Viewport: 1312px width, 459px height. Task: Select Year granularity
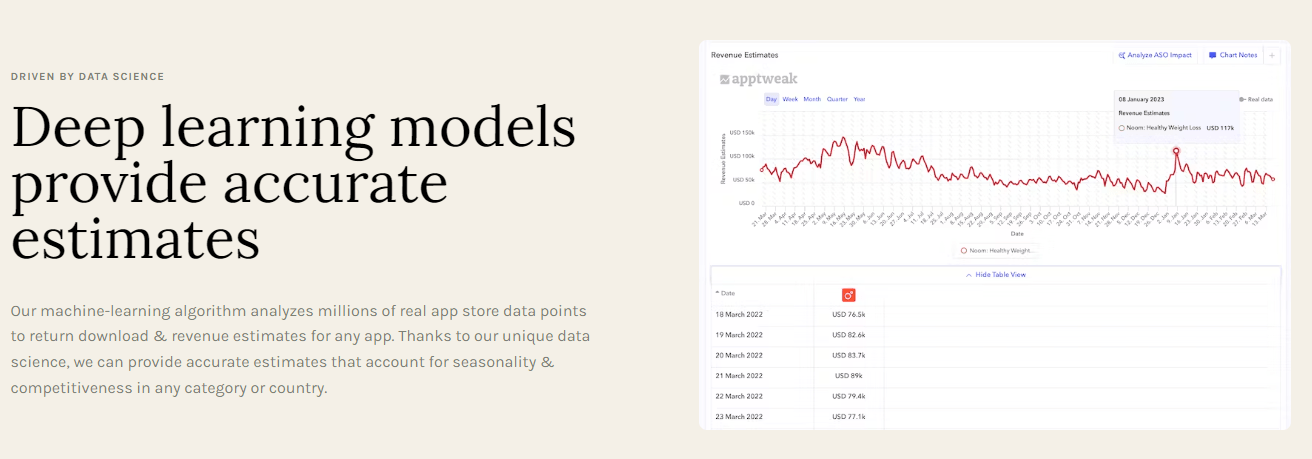tap(859, 99)
